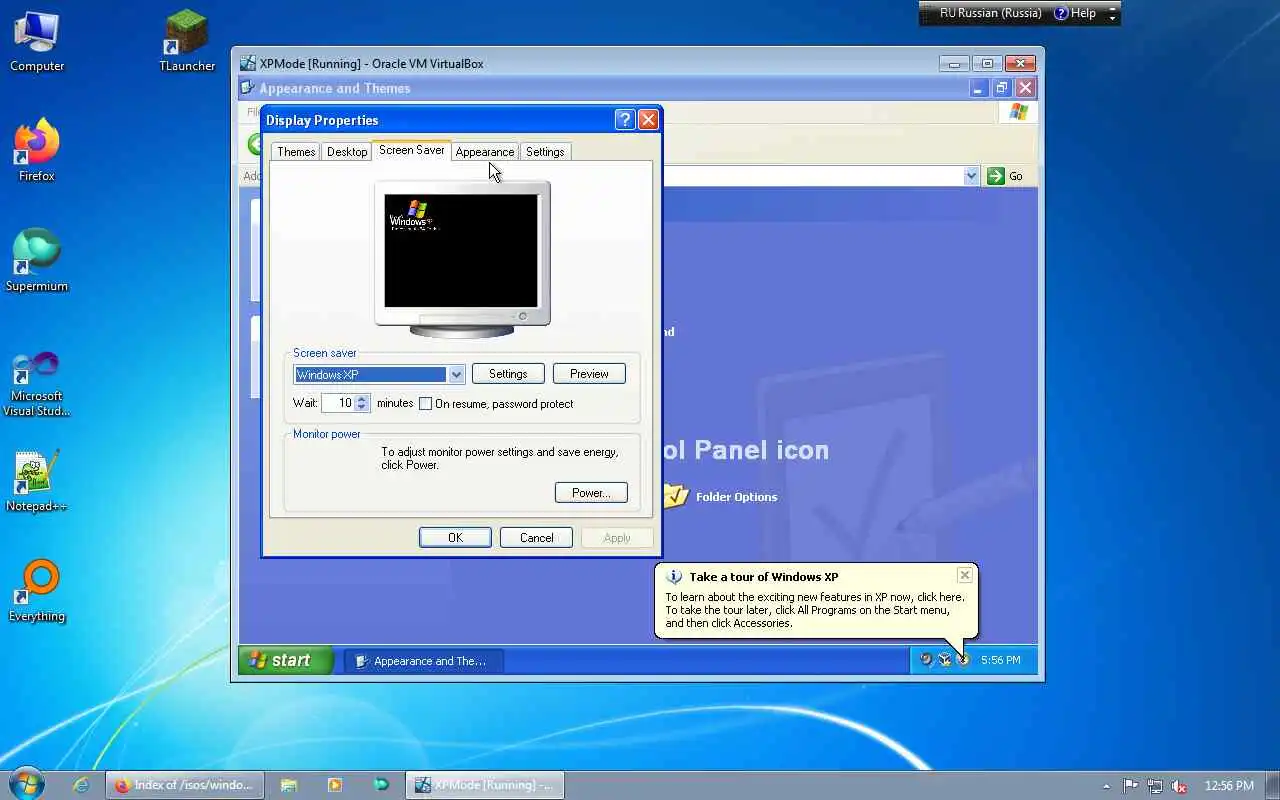Open the host clock showing 12:56 PM
The width and height of the screenshot is (1280, 800).
coord(1229,786)
